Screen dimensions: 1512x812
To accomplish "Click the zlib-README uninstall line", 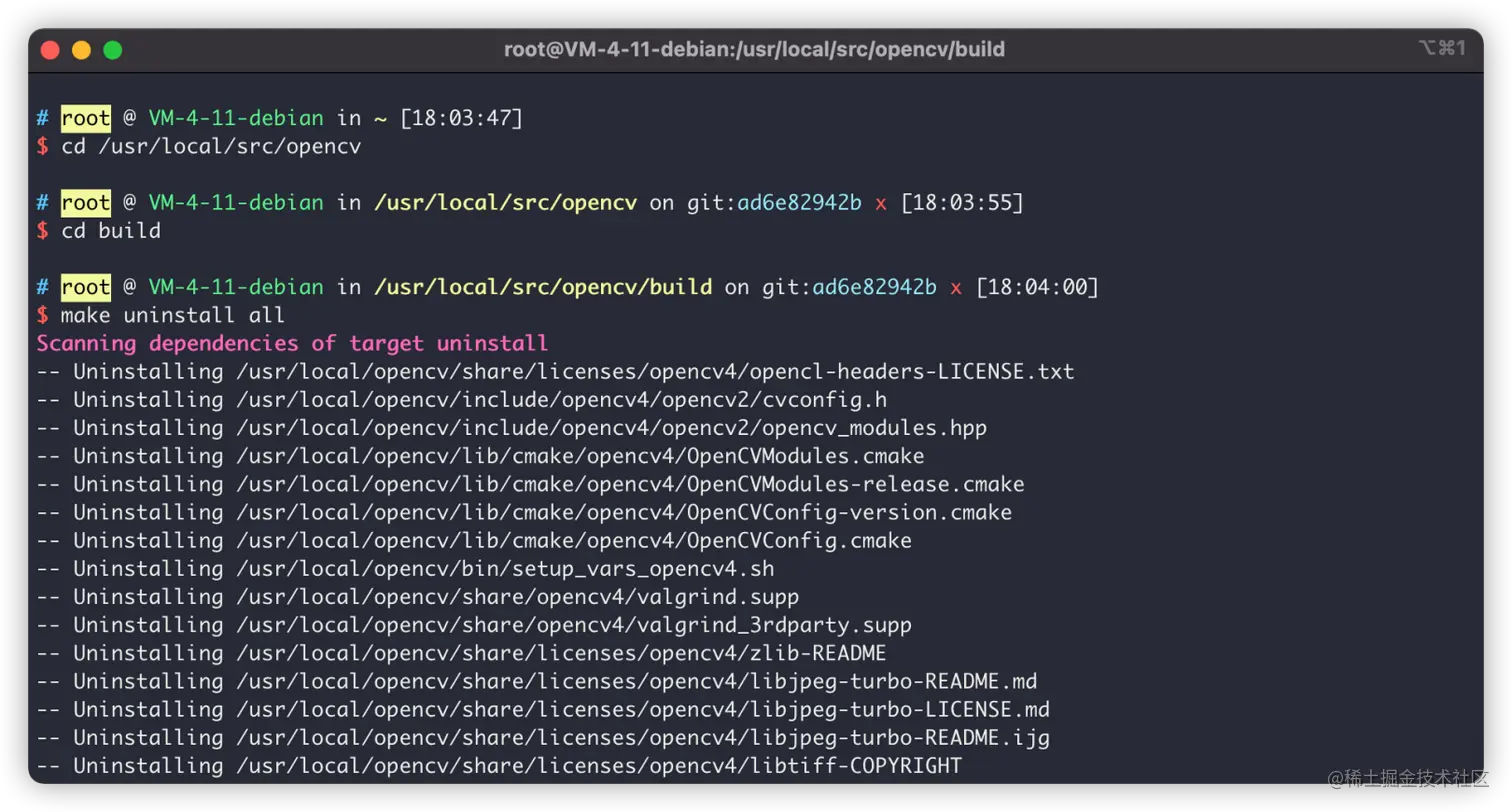I will pyautogui.click(x=461, y=653).
